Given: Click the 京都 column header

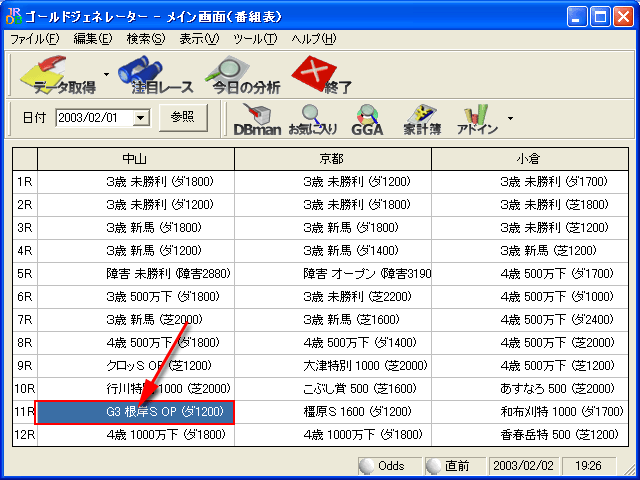Looking at the screenshot, I should tap(332, 159).
